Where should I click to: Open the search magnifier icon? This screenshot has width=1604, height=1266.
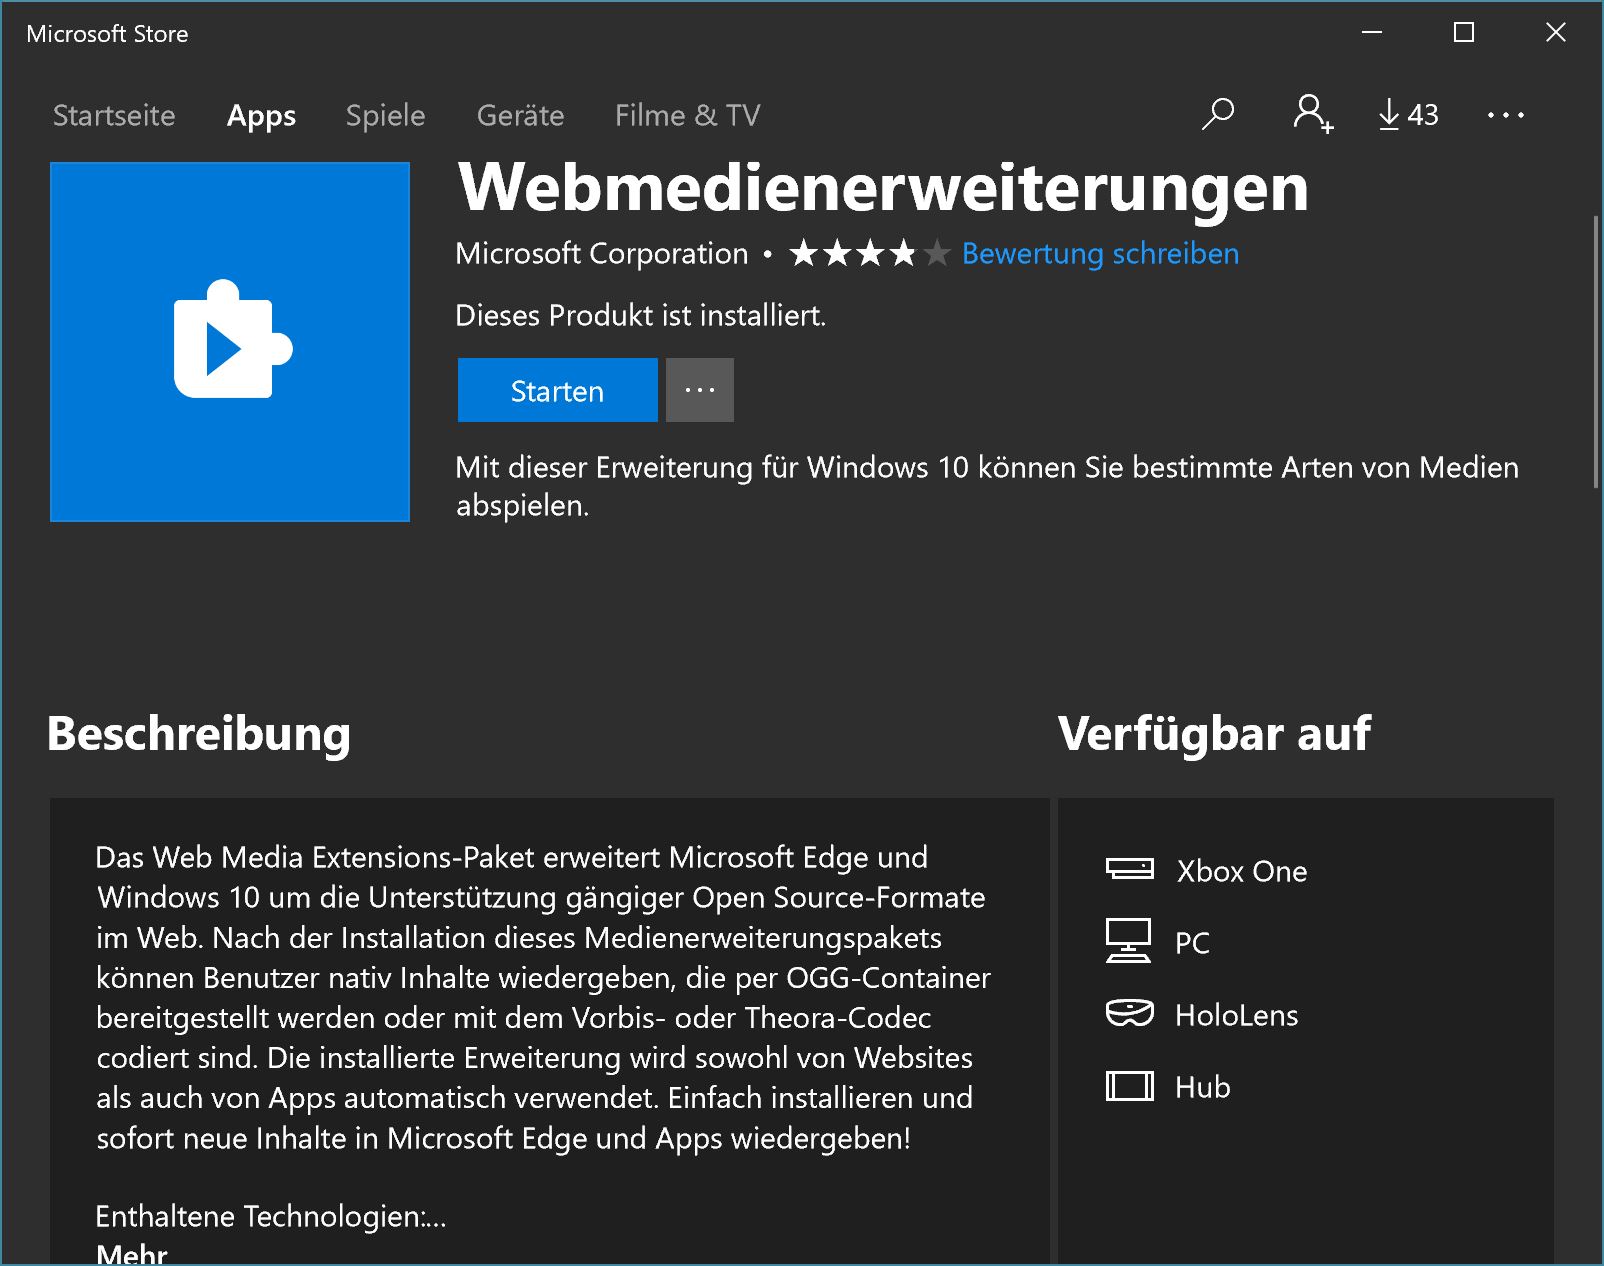pos(1217,114)
